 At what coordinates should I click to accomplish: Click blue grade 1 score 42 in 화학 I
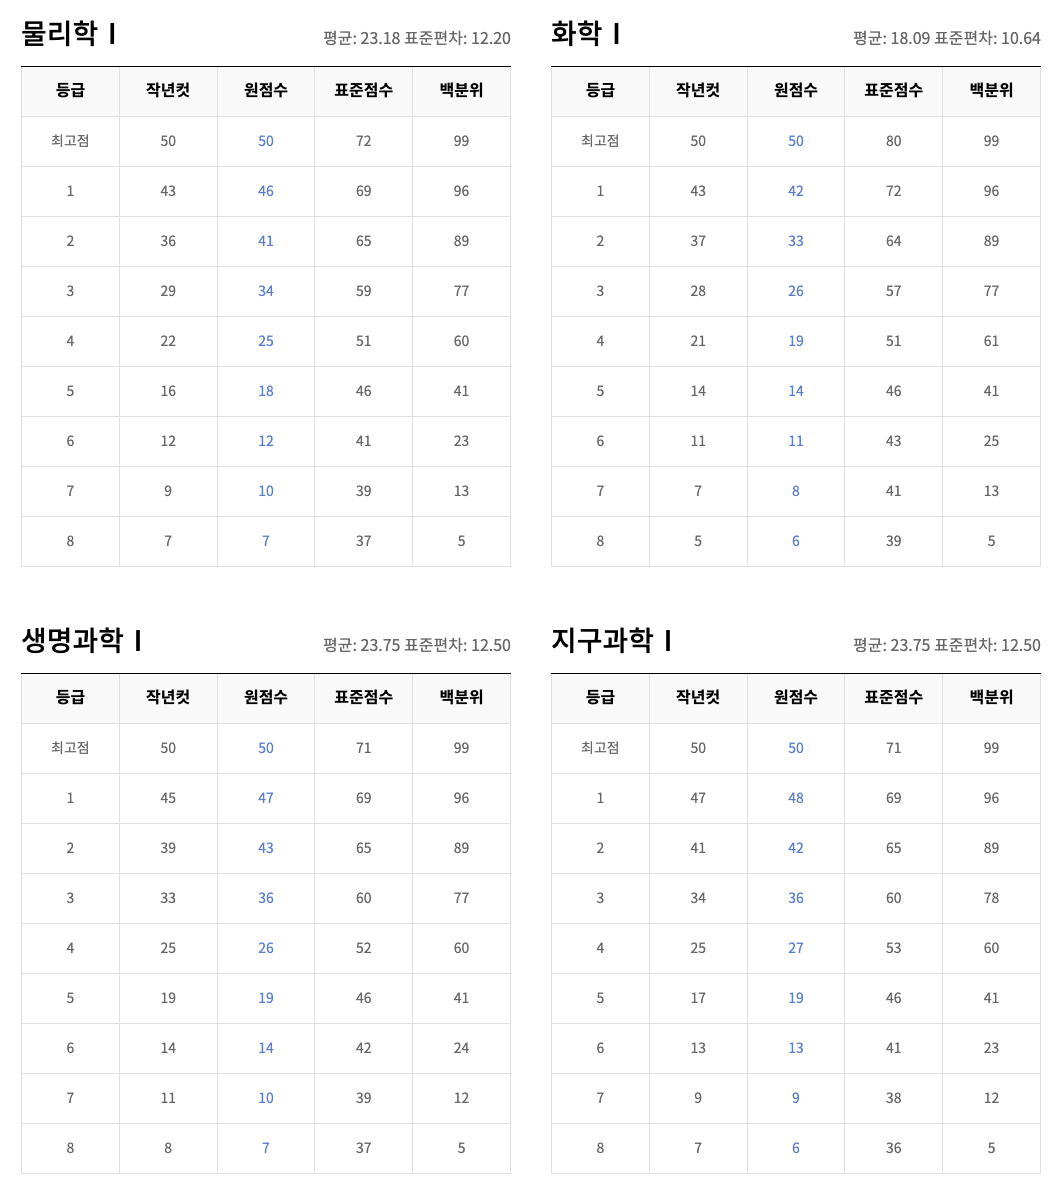coord(795,191)
